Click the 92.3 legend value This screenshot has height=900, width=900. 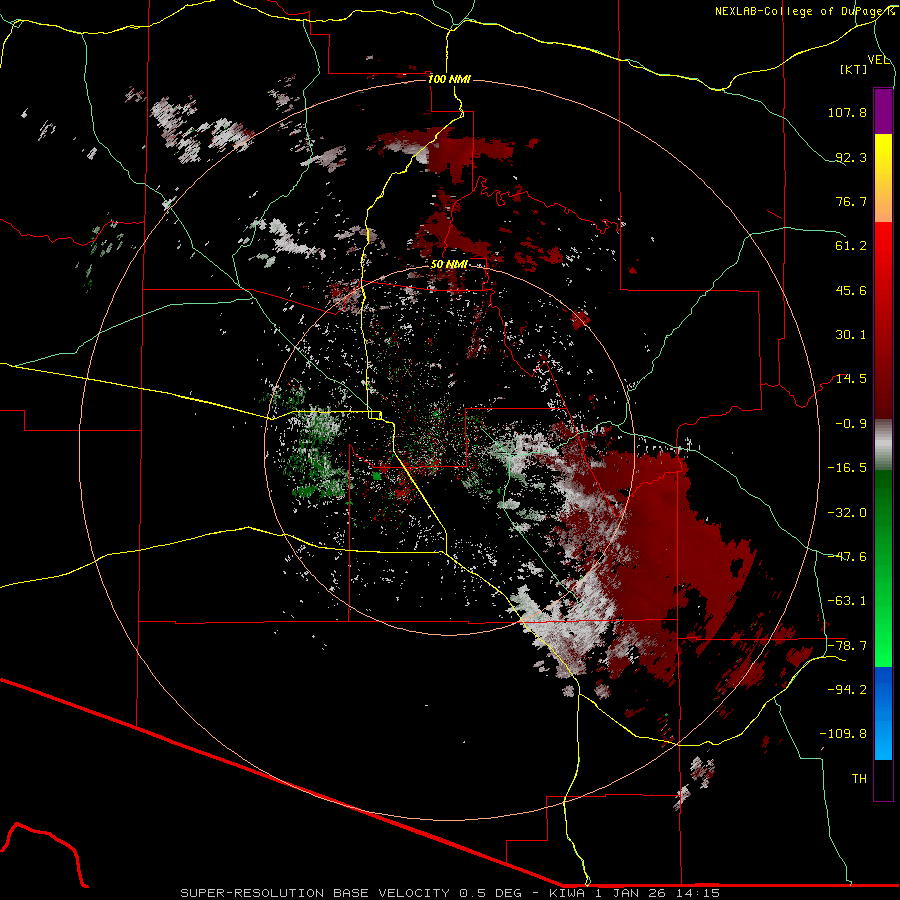[x=851, y=157]
